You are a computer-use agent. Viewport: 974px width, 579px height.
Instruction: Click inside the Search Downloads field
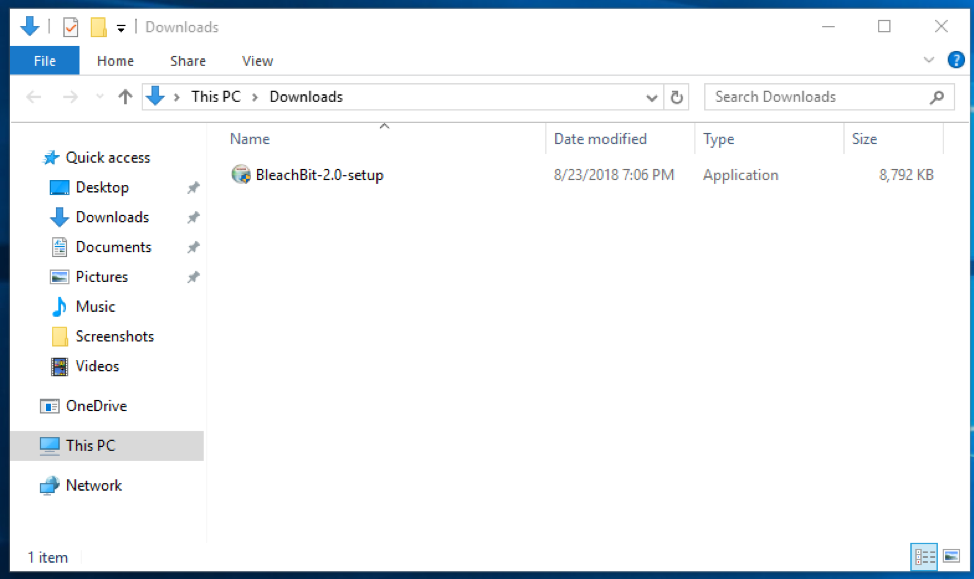(x=815, y=97)
